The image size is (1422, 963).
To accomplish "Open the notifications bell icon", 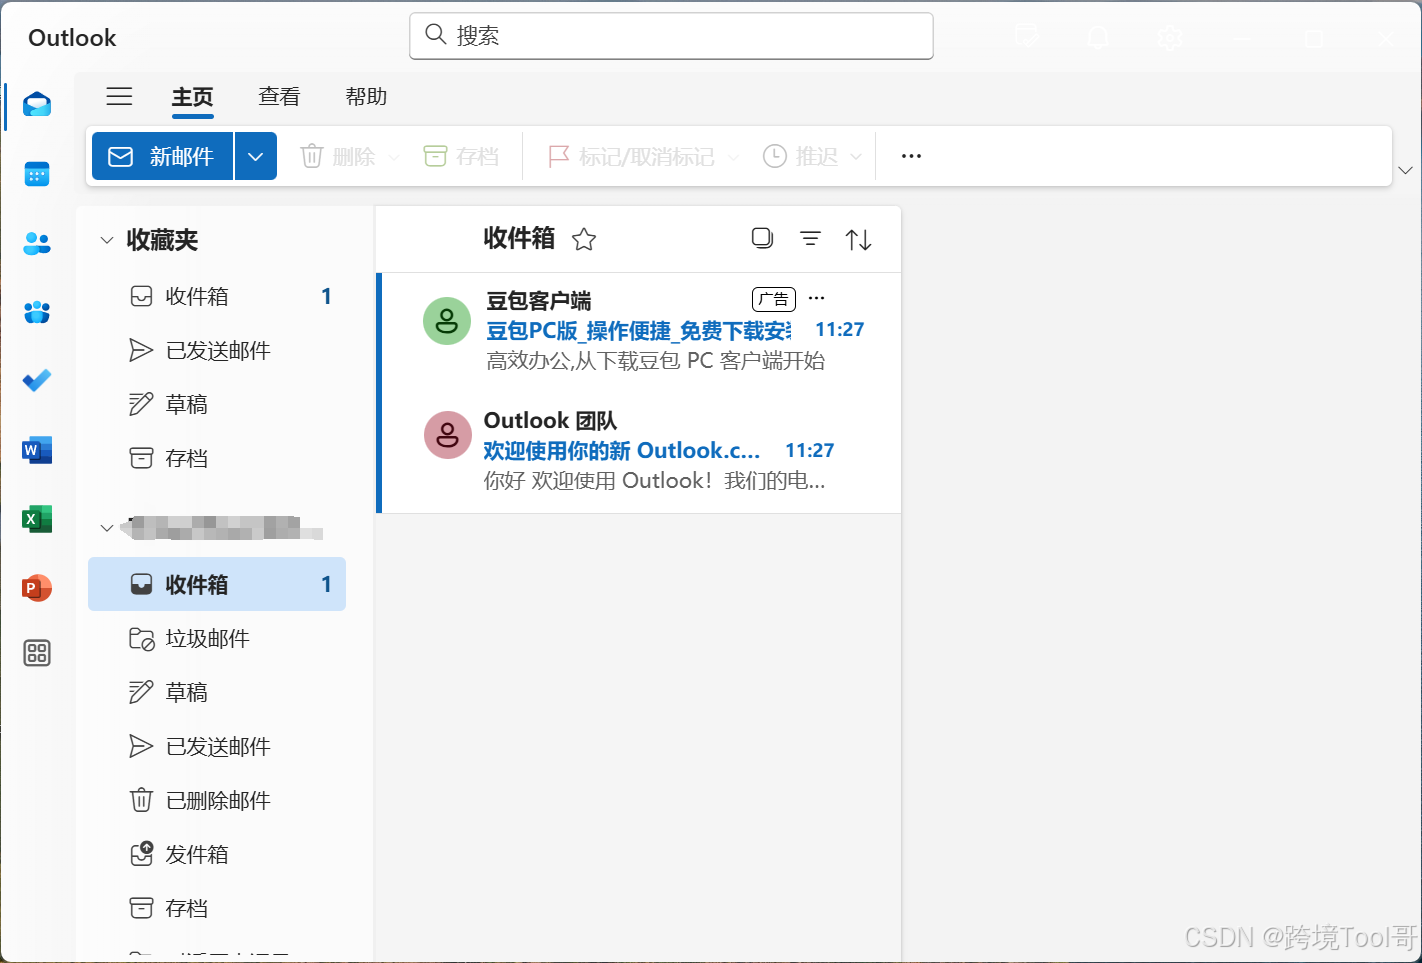I will pos(1098,38).
